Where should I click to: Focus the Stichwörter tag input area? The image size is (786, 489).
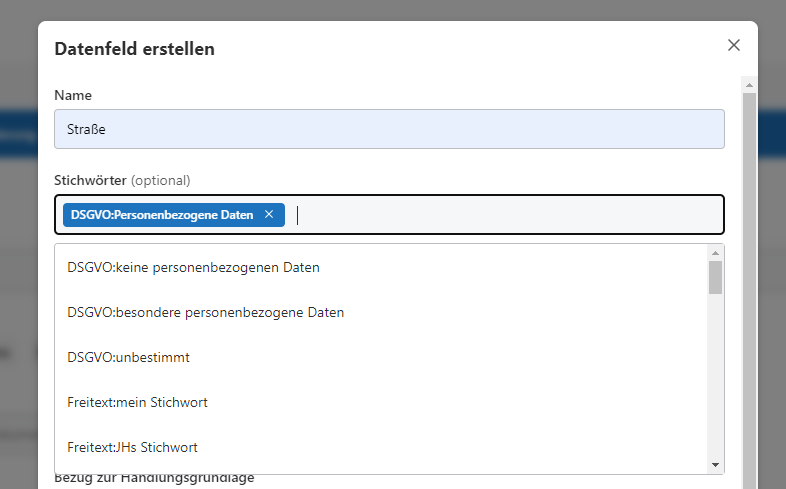pyautogui.click(x=500, y=215)
